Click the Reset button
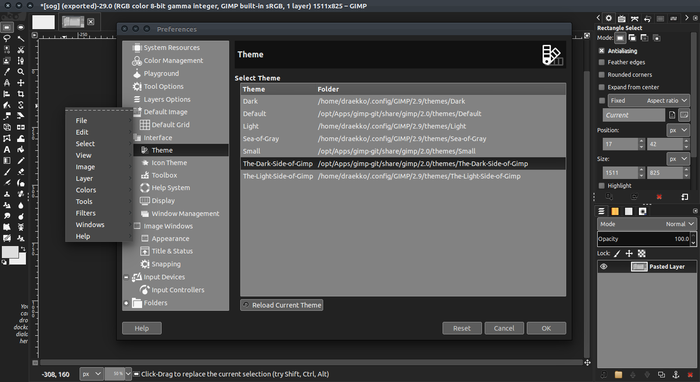Image resolution: width=700 pixels, height=382 pixels. [462, 328]
